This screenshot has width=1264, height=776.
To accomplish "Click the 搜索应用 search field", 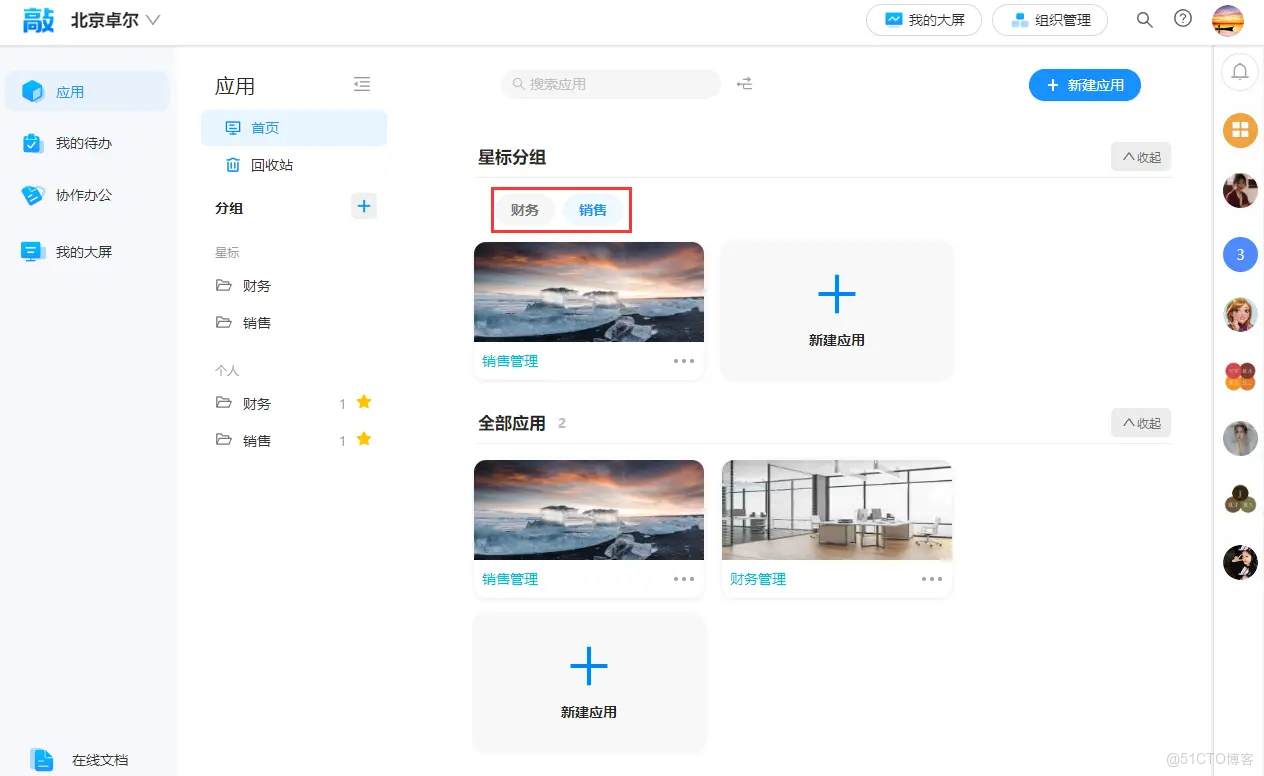I will [610, 84].
